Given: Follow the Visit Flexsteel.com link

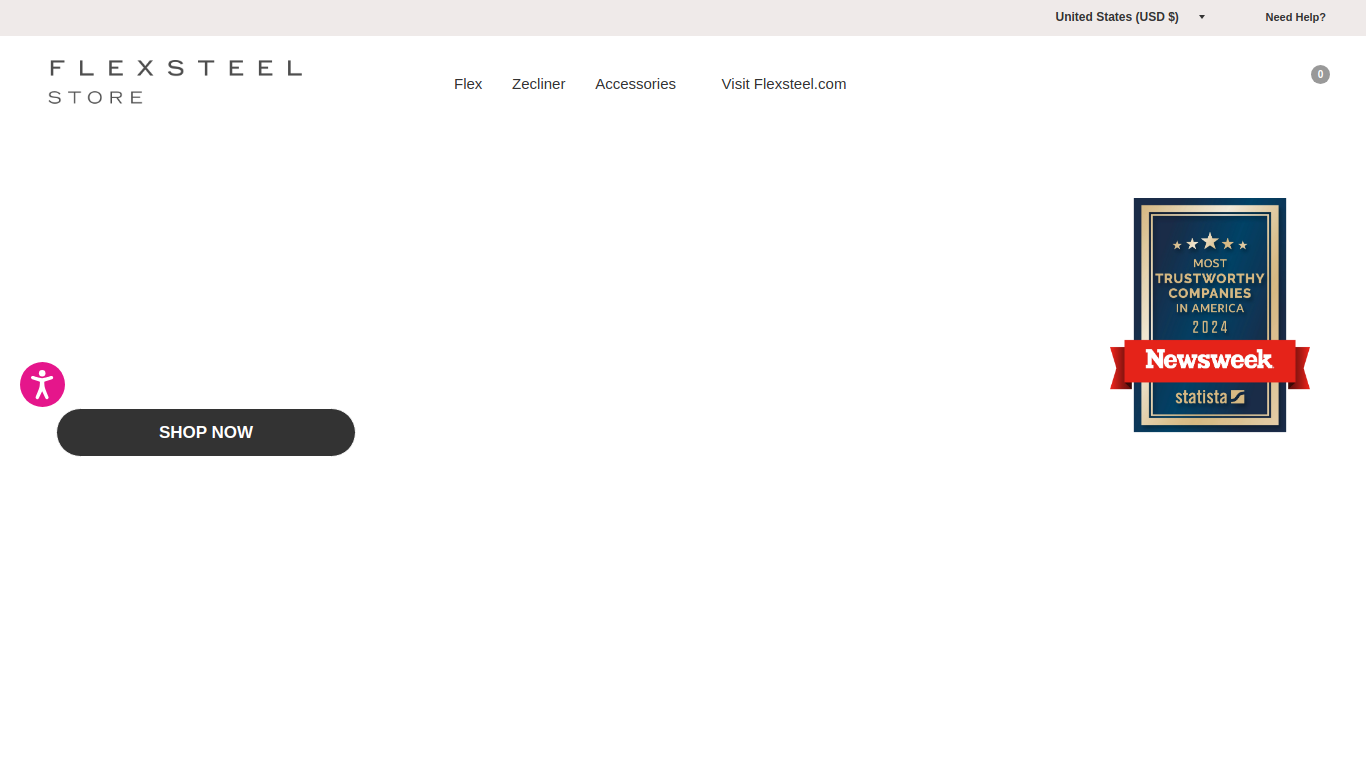Looking at the screenshot, I should point(784,84).
